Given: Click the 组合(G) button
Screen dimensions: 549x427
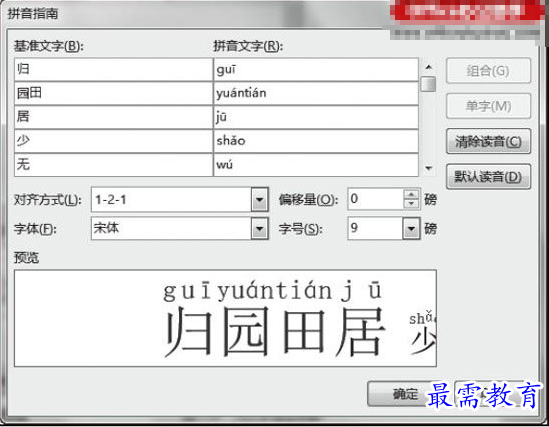Looking at the screenshot, I should tap(488, 71).
